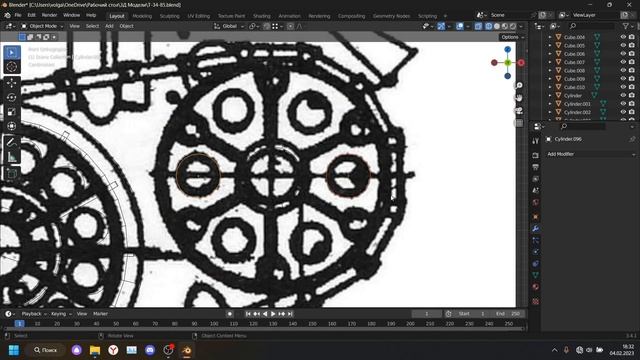The width and height of the screenshot is (640, 360).
Task: Select the Scale tool
Action: (x=12, y=111)
